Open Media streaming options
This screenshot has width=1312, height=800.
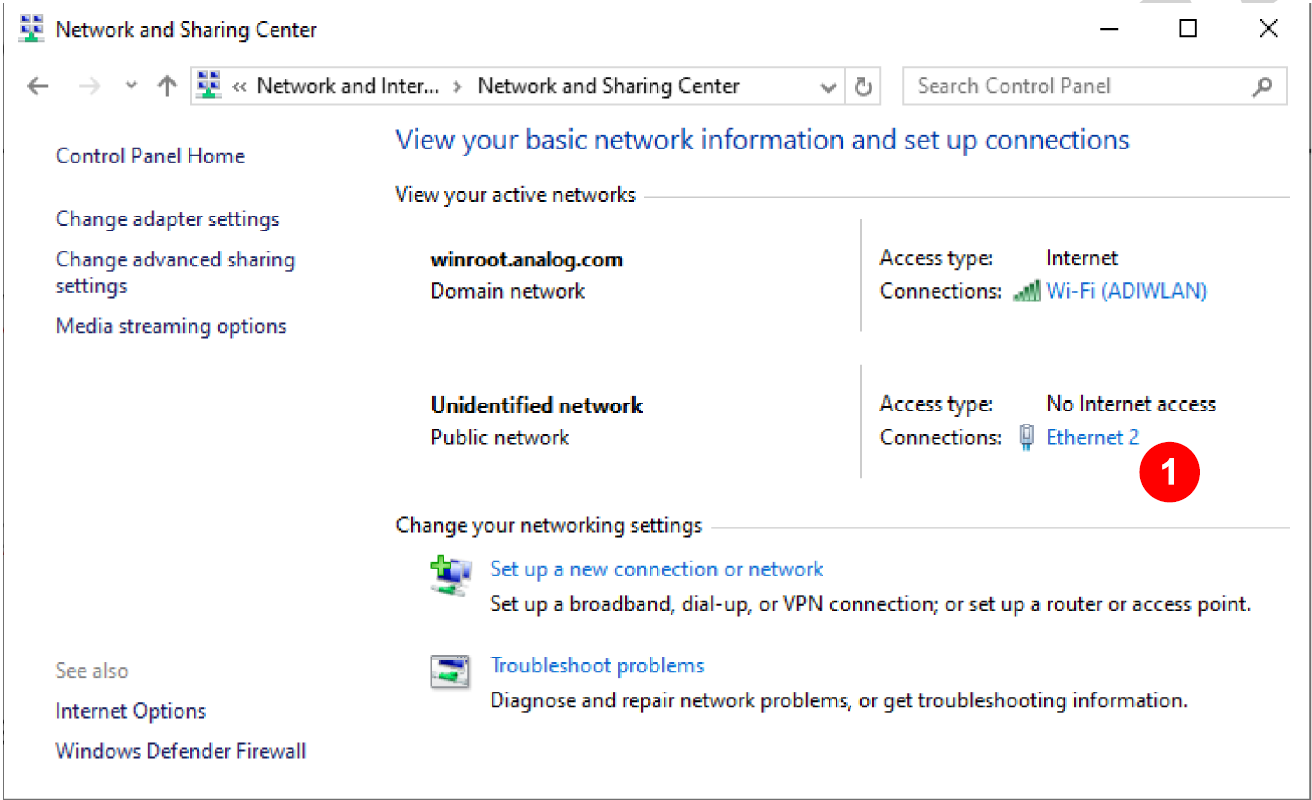click(171, 326)
